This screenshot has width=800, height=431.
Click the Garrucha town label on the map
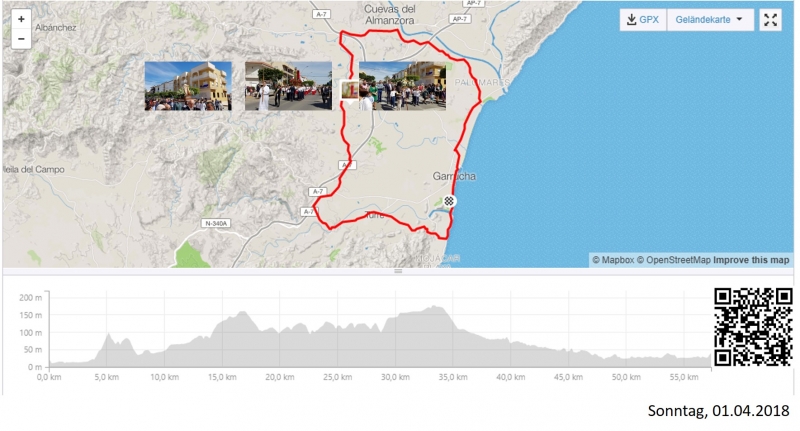click(454, 177)
